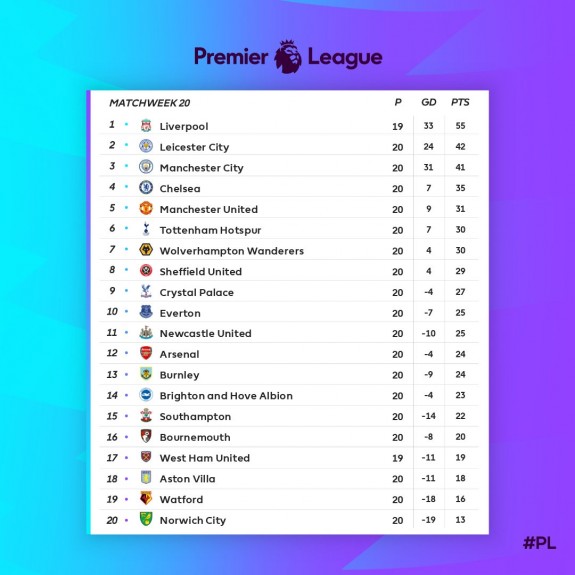Click the PTS column header
Image resolution: width=575 pixels, height=575 pixels.
pos(460,102)
